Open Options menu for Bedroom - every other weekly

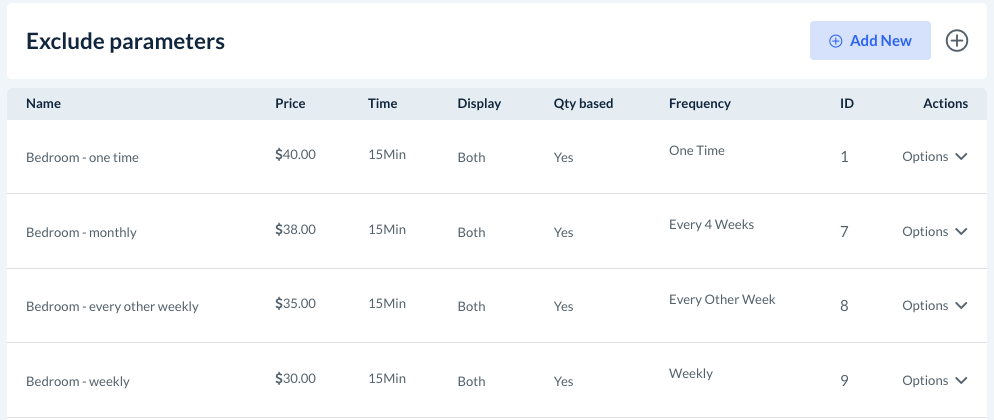point(935,306)
